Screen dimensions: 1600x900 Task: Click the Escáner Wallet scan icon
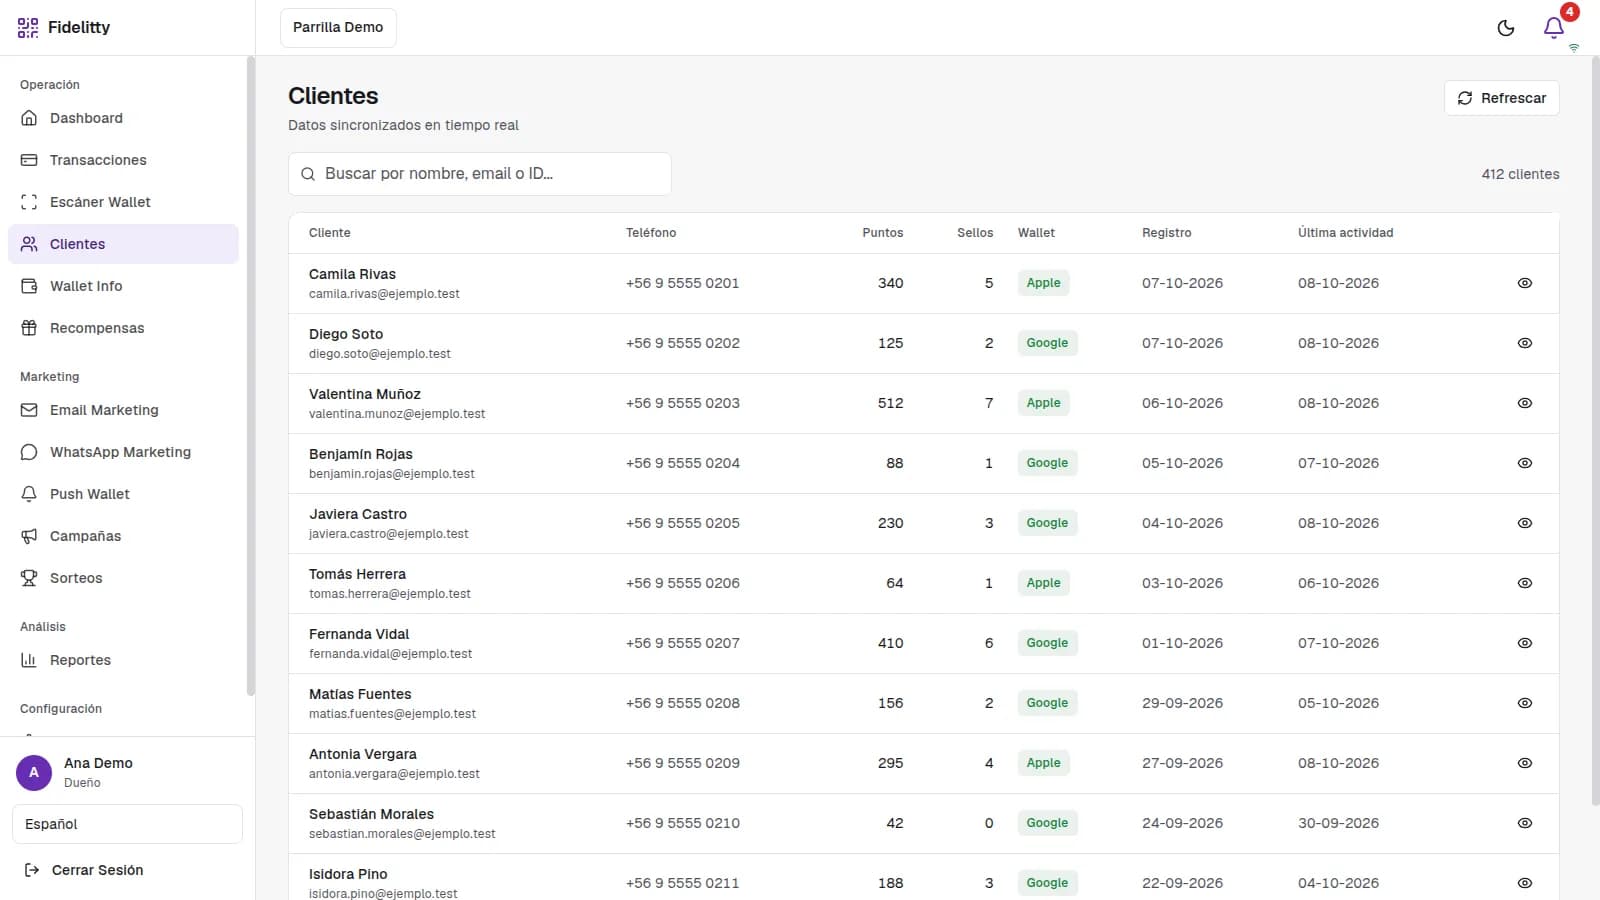(29, 202)
